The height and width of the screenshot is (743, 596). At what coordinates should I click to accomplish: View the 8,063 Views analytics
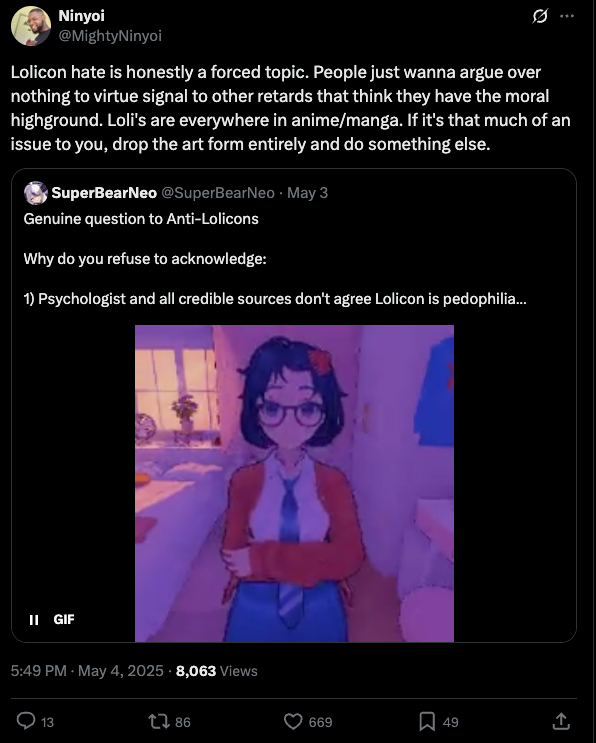click(x=217, y=671)
